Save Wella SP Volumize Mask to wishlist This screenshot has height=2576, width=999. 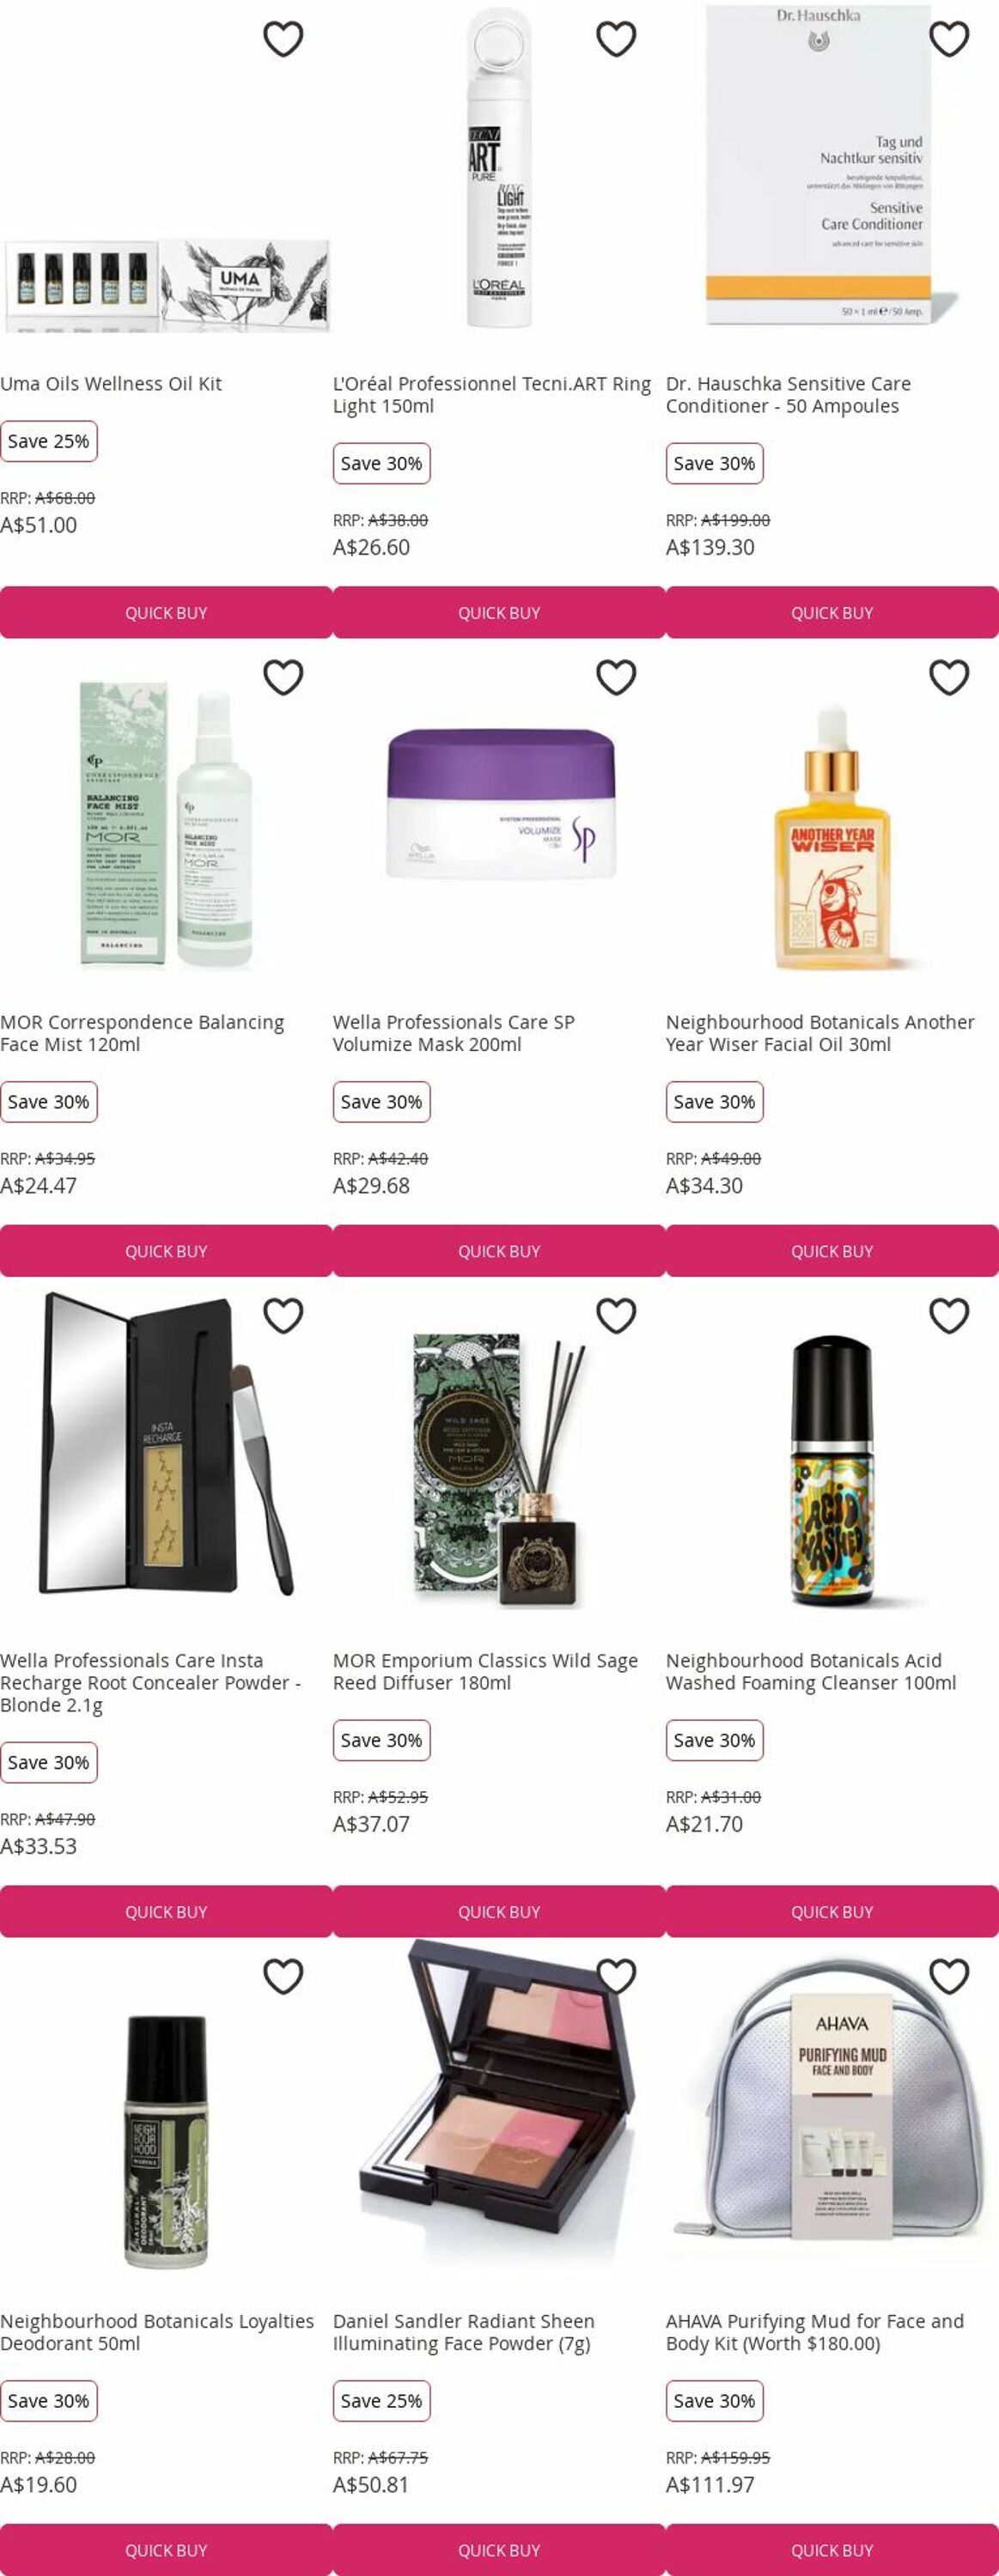coord(616,677)
